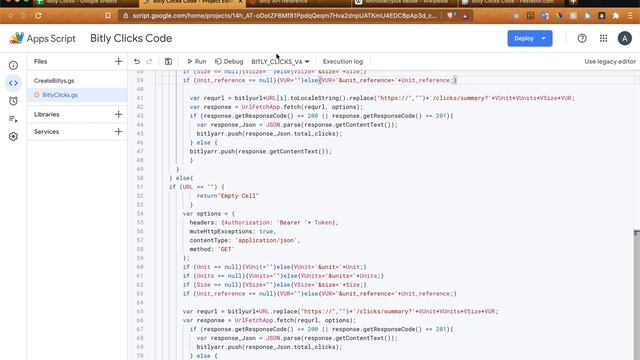
Task: Save the project with the disk icon
Action: 168,62
